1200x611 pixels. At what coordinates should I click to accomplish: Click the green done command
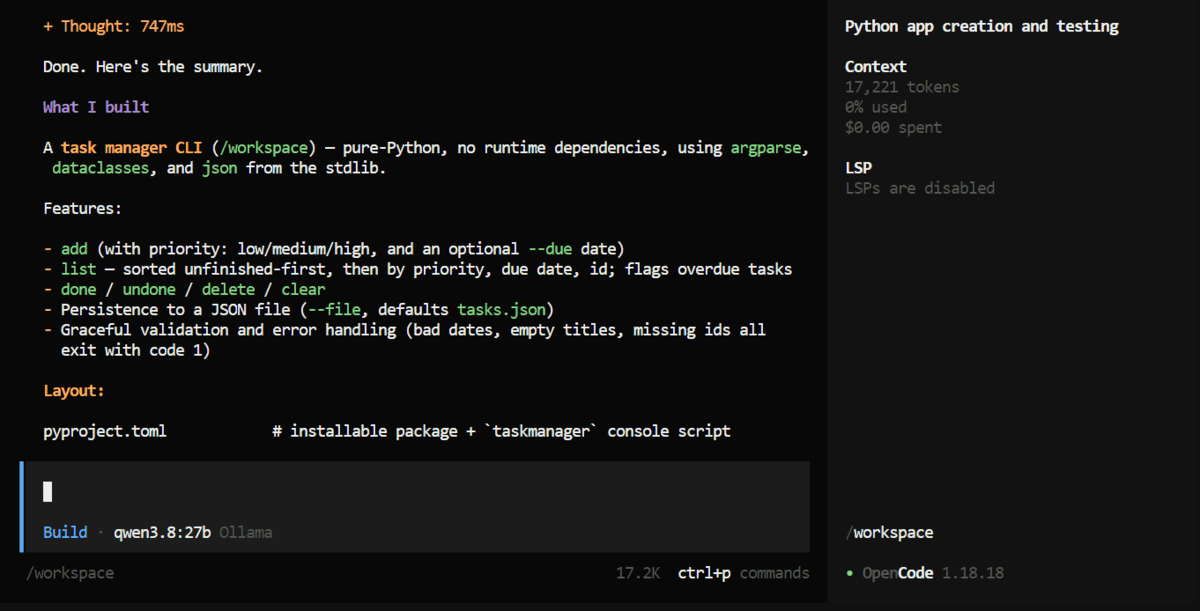(78, 289)
